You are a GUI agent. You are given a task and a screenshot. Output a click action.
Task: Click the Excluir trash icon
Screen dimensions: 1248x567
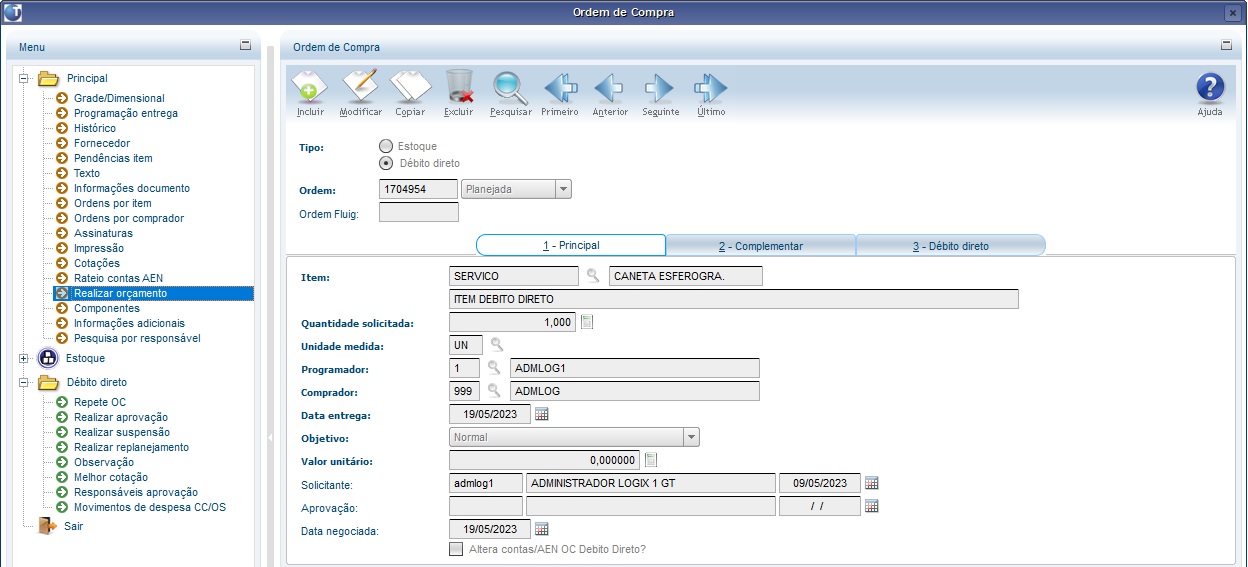(459, 87)
